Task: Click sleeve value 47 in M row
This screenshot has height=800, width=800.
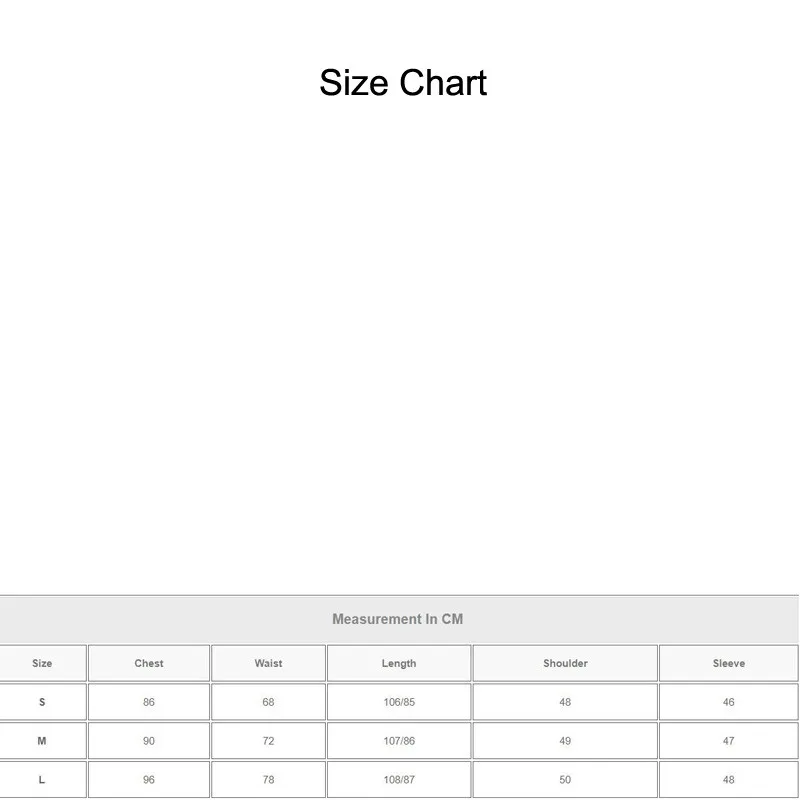Action: 728,741
